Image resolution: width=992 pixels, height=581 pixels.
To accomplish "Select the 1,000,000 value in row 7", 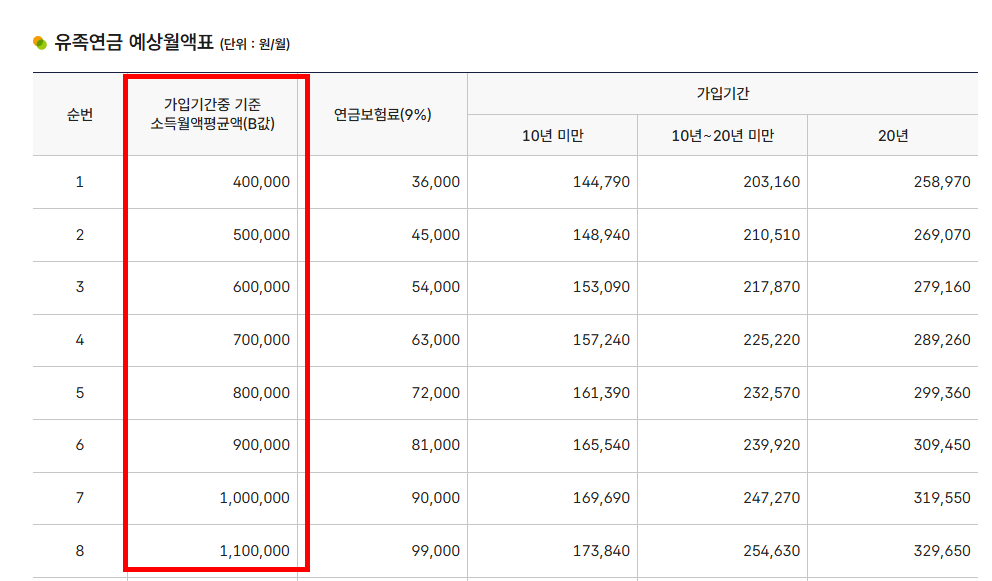I will pos(252,498).
